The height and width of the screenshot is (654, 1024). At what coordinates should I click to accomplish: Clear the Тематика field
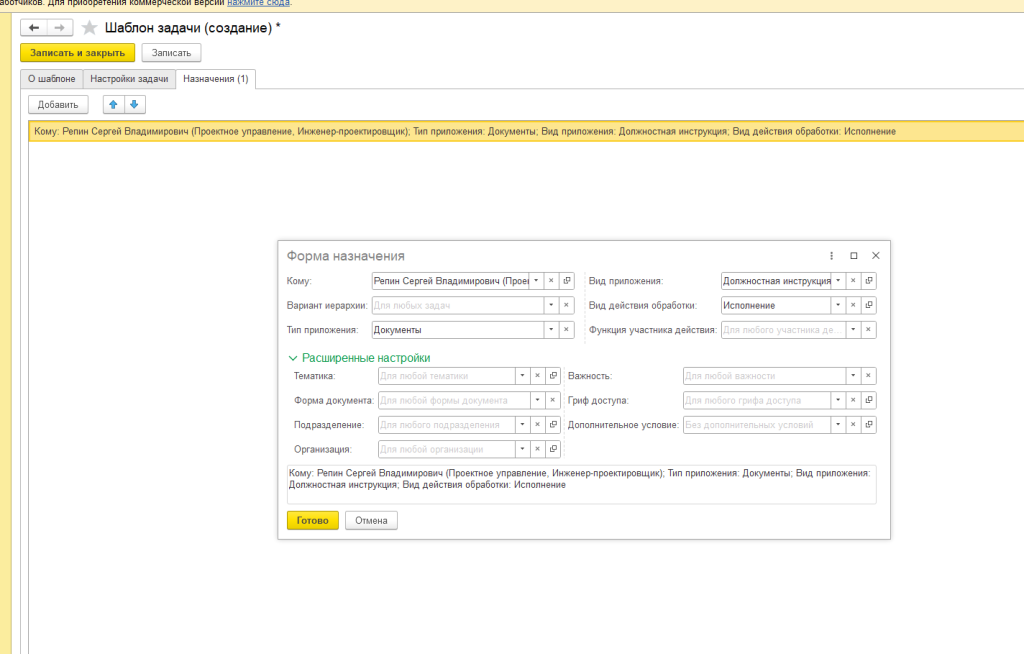coord(537,376)
